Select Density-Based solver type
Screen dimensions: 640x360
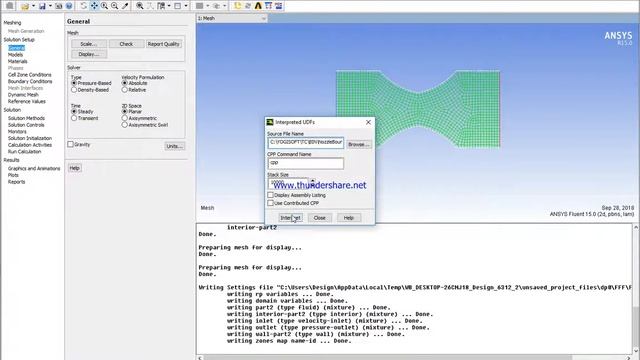coord(74,89)
